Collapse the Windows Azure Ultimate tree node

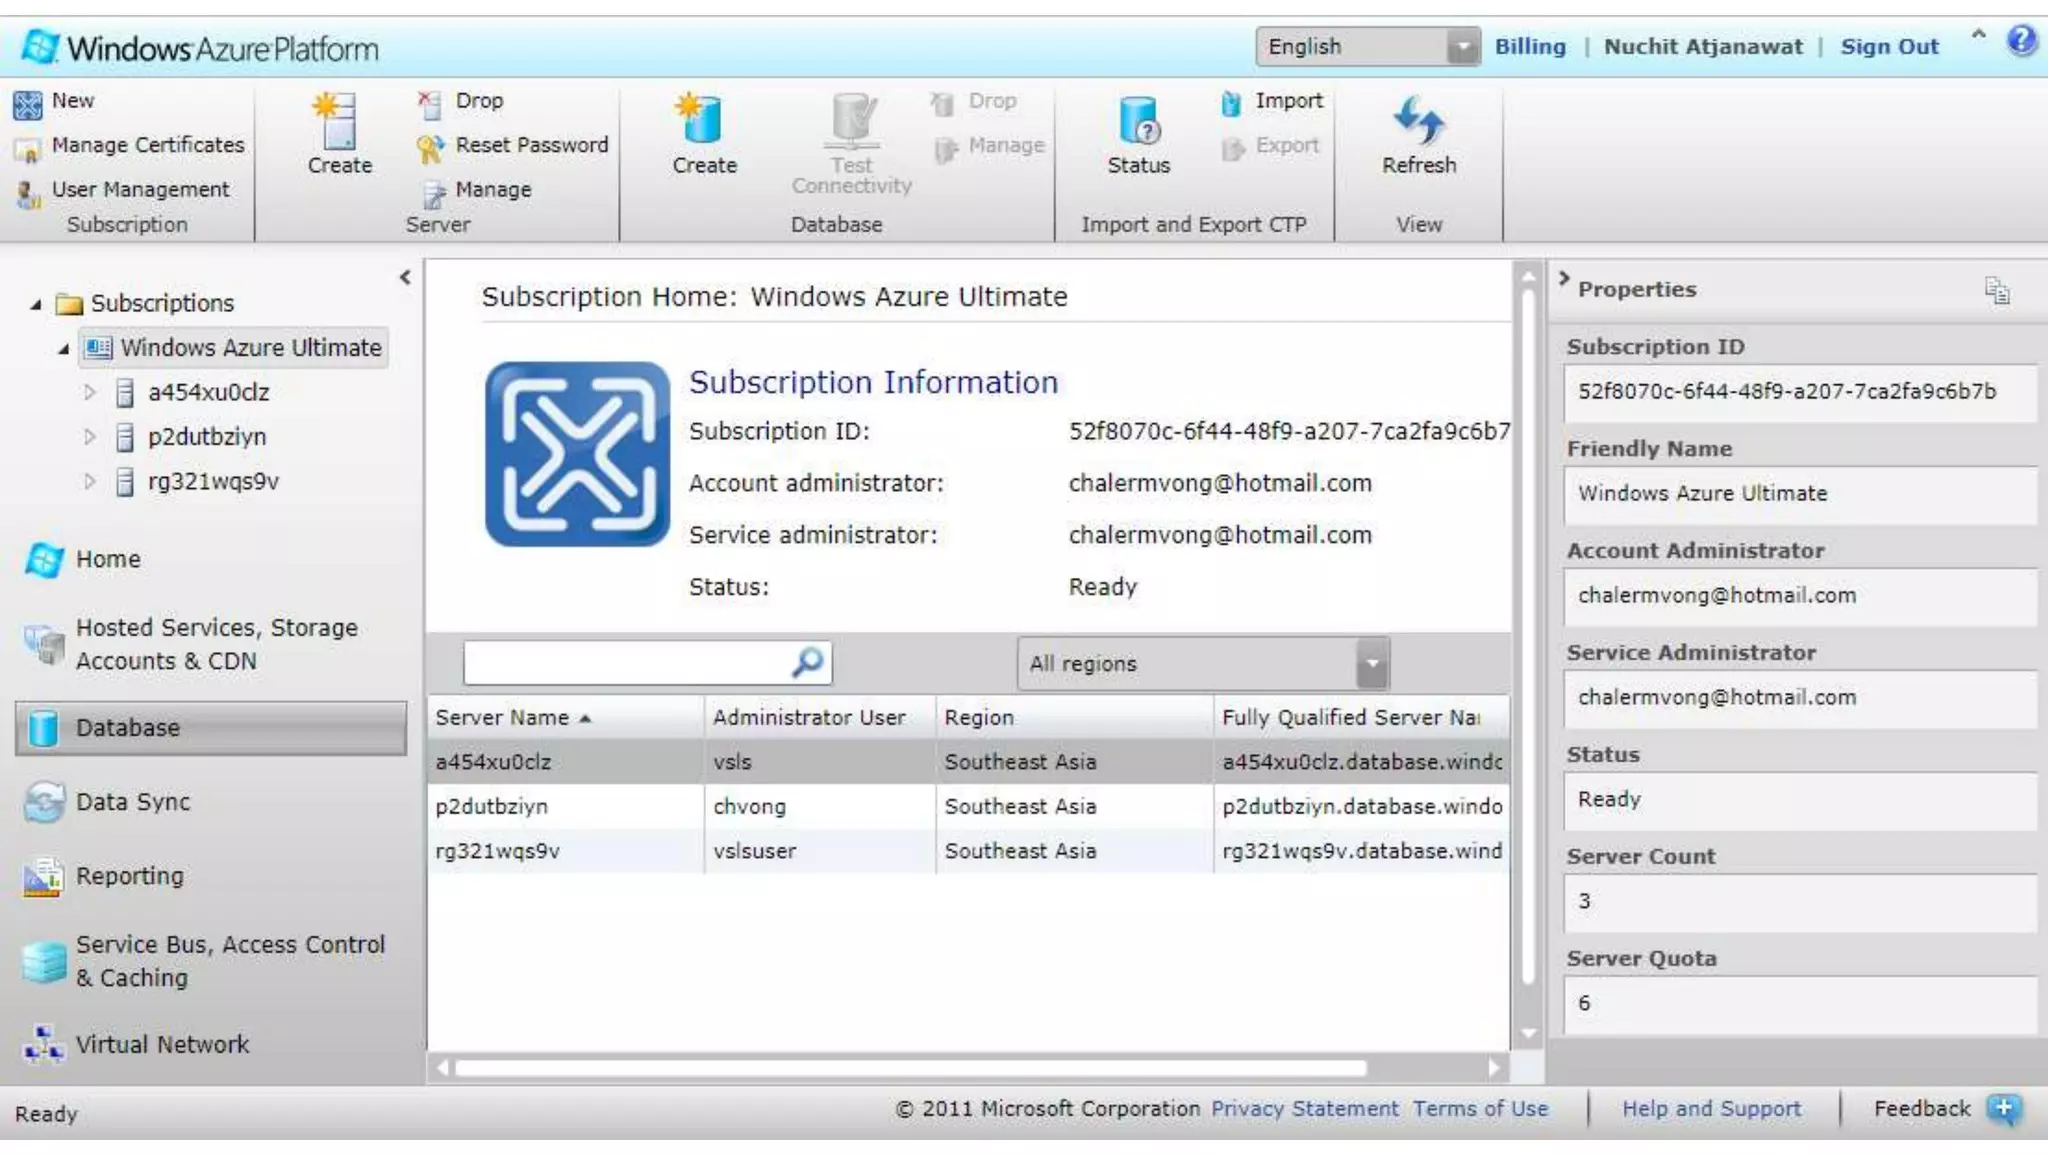pos(64,349)
